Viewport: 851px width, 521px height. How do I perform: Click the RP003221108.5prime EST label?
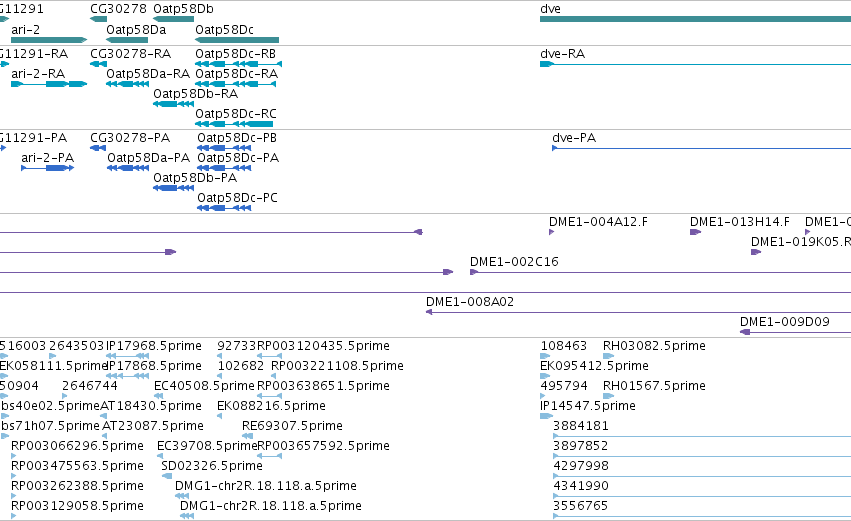point(337,366)
